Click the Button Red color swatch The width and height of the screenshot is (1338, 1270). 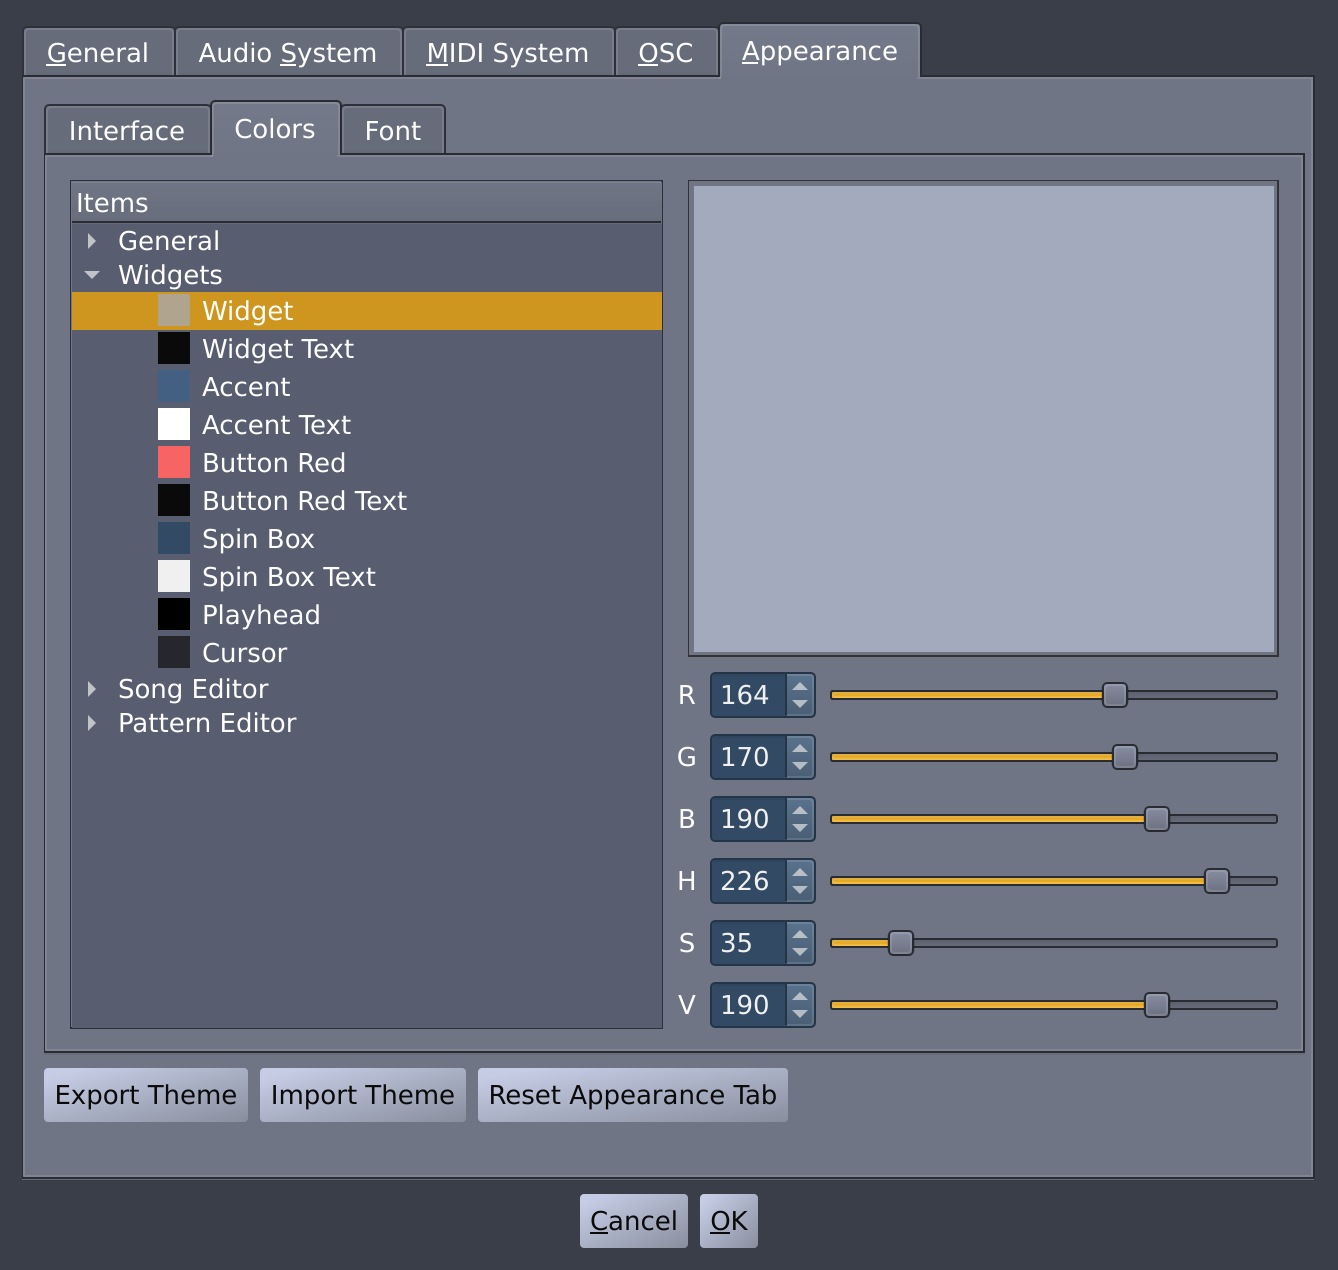click(173, 462)
